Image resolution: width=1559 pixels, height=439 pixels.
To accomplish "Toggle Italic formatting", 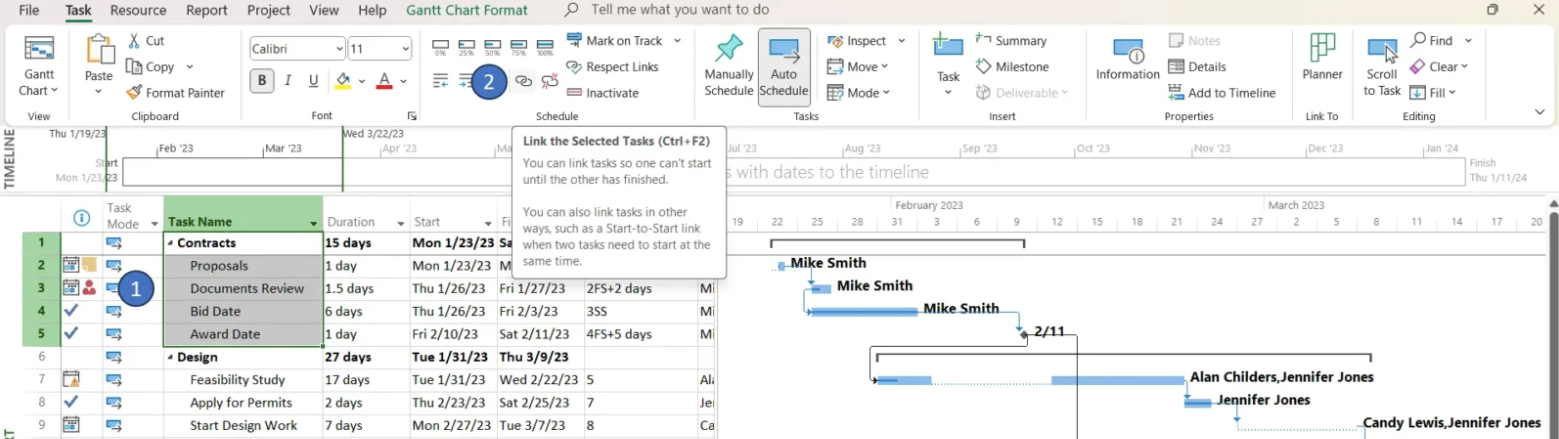I will pyautogui.click(x=288, y=81).
